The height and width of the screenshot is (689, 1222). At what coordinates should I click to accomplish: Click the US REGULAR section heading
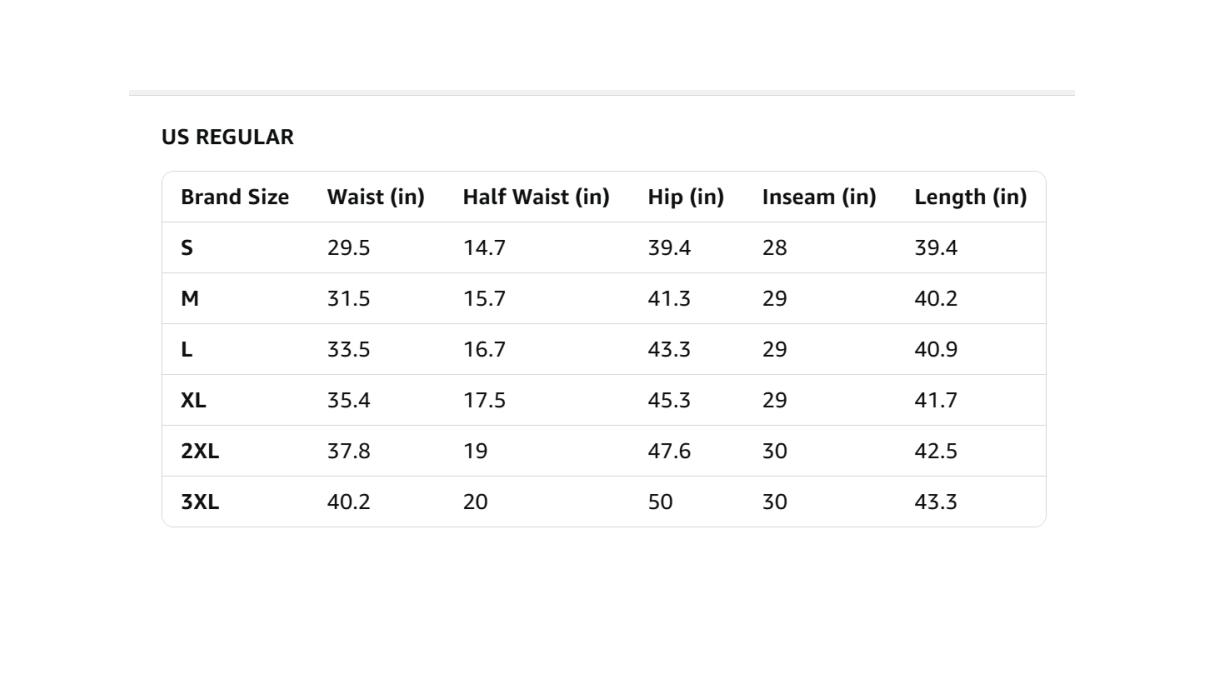227,137
